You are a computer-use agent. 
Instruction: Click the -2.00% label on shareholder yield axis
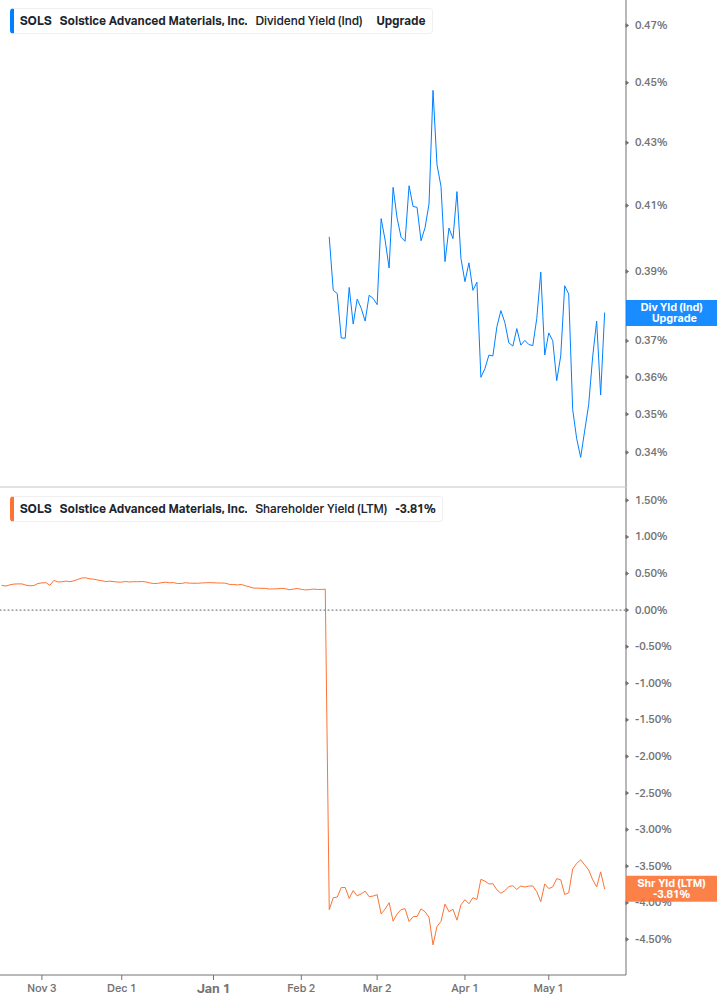tap(653, 756)
